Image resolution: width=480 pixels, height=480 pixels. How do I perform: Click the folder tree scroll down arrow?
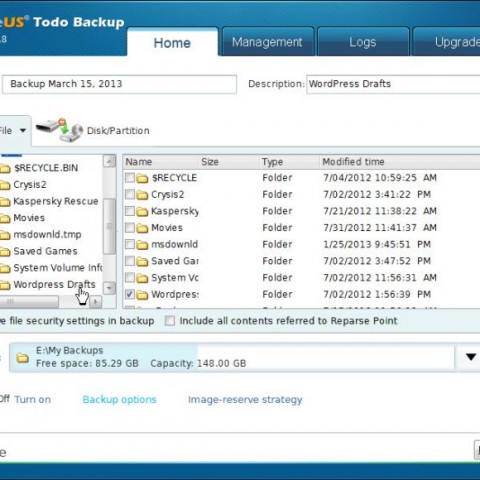point(109,288)
